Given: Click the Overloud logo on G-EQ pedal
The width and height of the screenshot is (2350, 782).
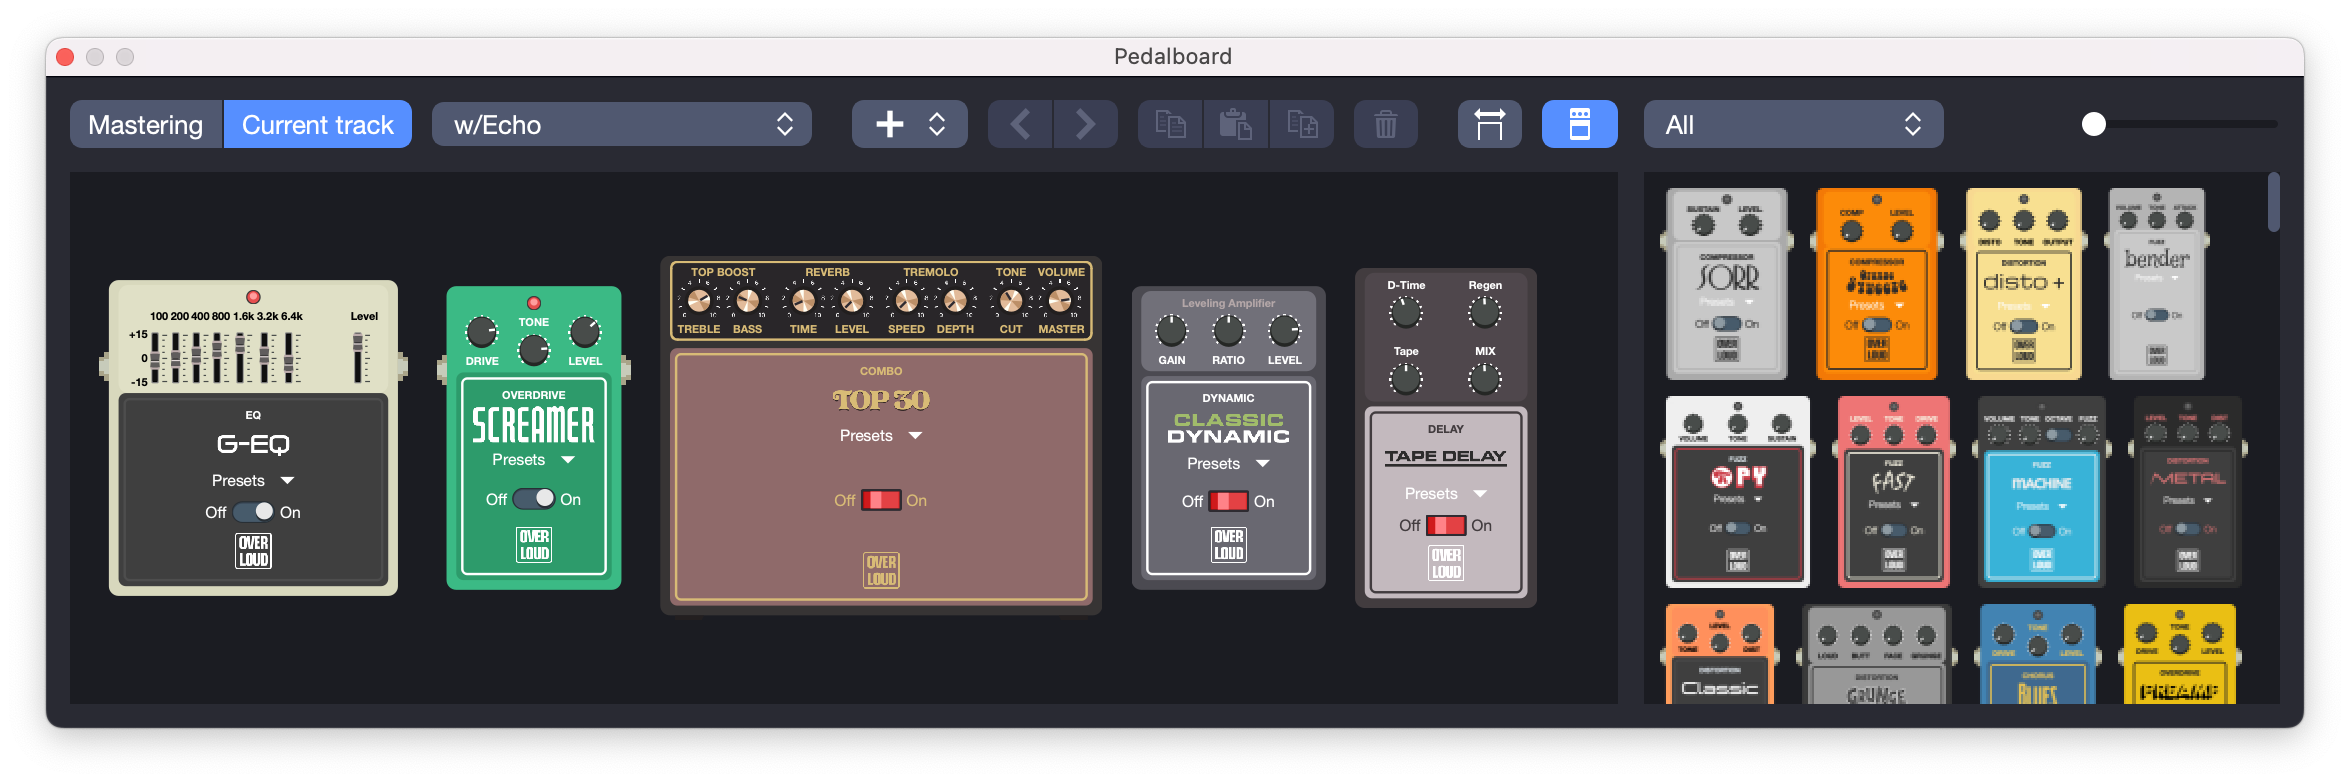Looking at the screenshot, I should [x=254, y=550].
